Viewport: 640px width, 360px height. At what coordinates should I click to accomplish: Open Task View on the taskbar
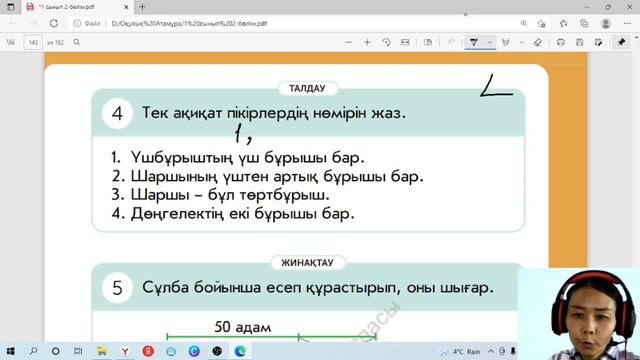click(x=78, y=351)
